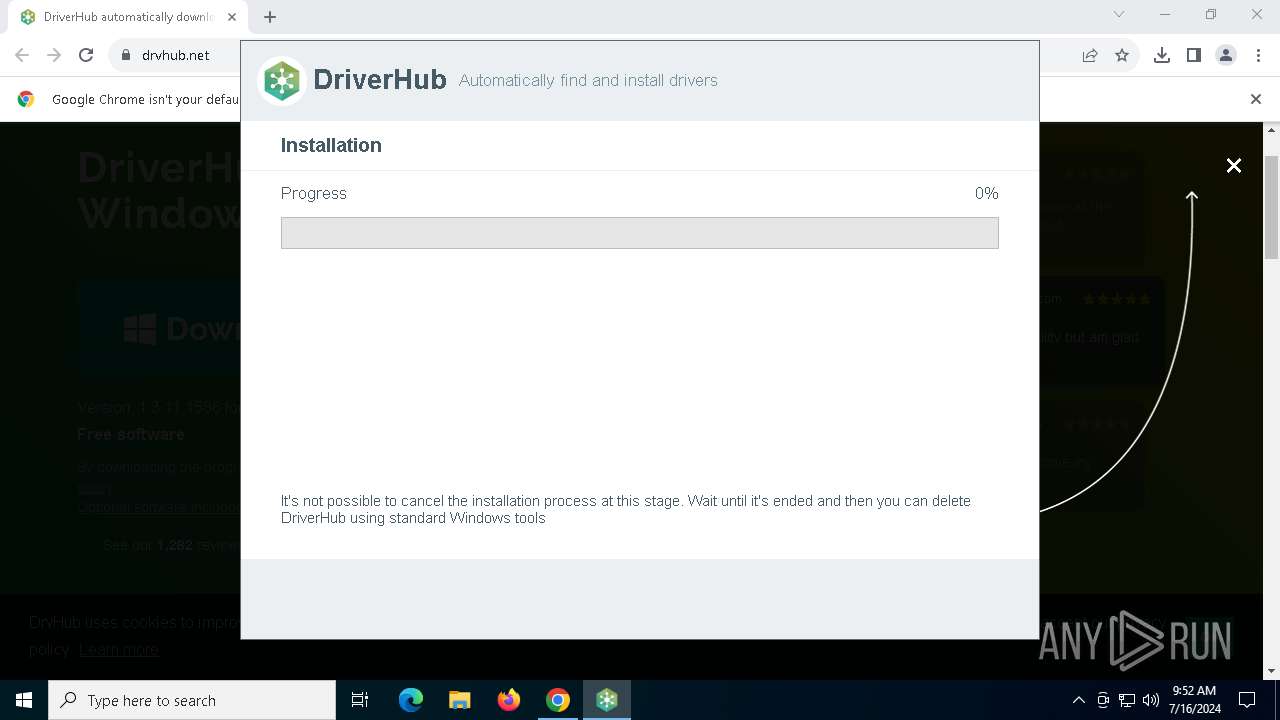Image resolution: width=1280 pixels, height=720 pixels.
Task: Share this page via Chrome share icon
Action: 1090,55
